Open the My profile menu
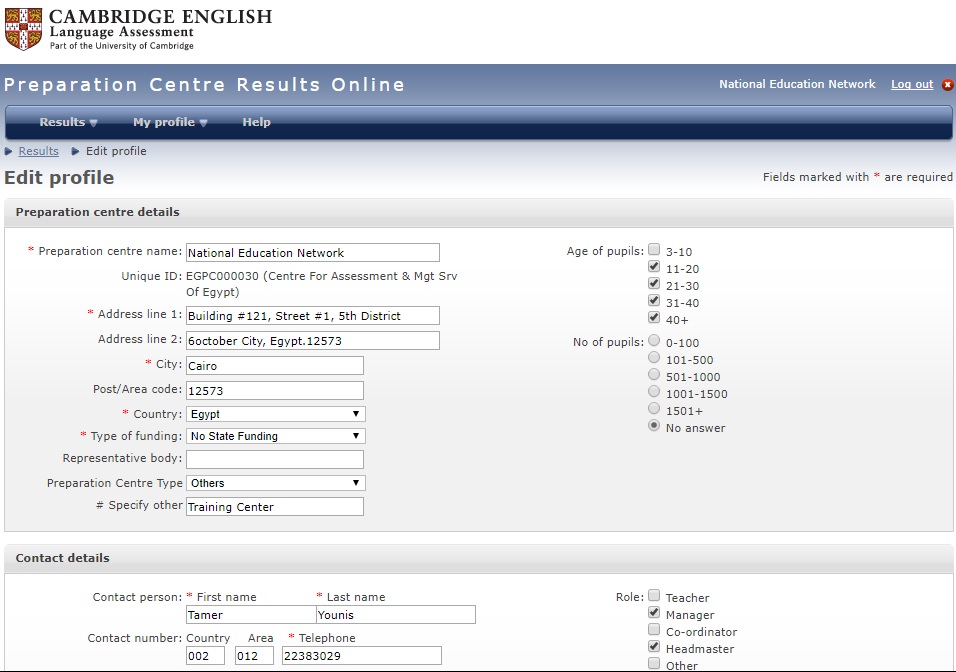 pyautogui.click(x=170, y=122)
